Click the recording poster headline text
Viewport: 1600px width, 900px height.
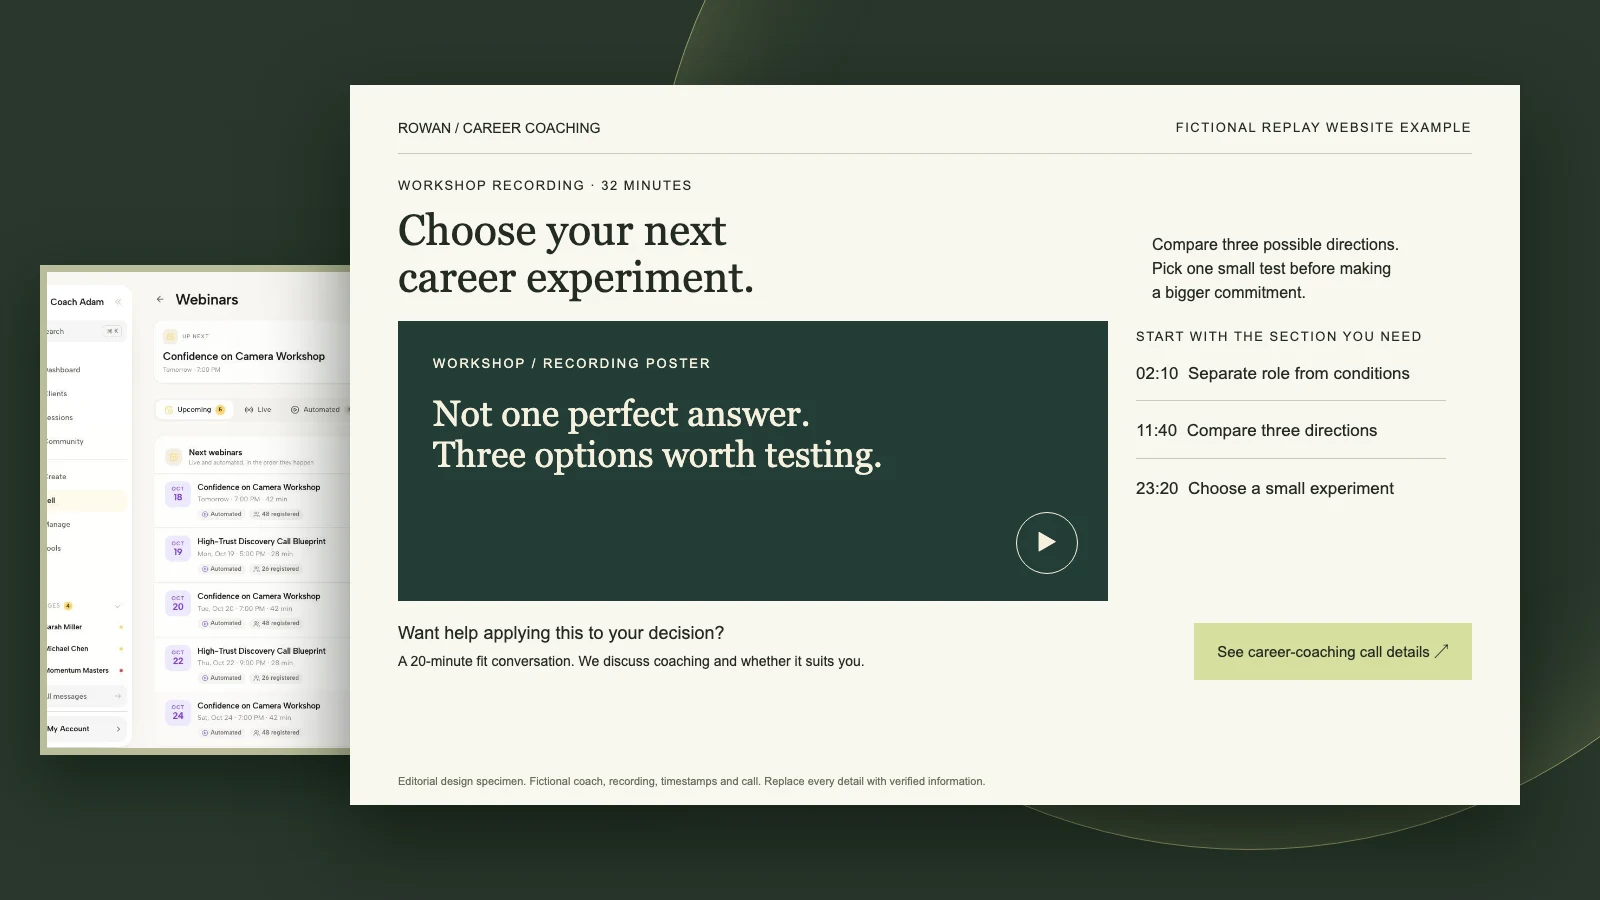coord(657,434)
